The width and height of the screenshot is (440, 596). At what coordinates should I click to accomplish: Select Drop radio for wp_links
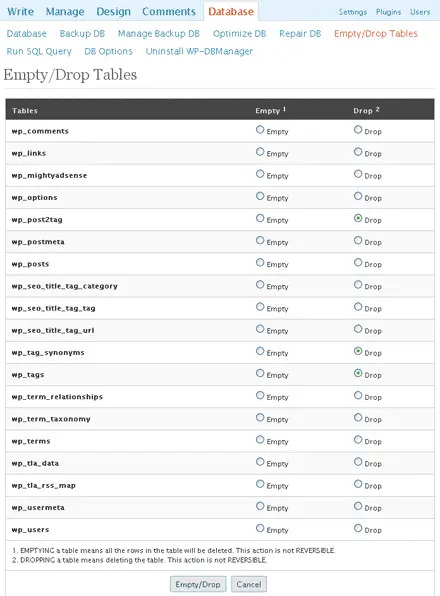click(x=358, y=152)
